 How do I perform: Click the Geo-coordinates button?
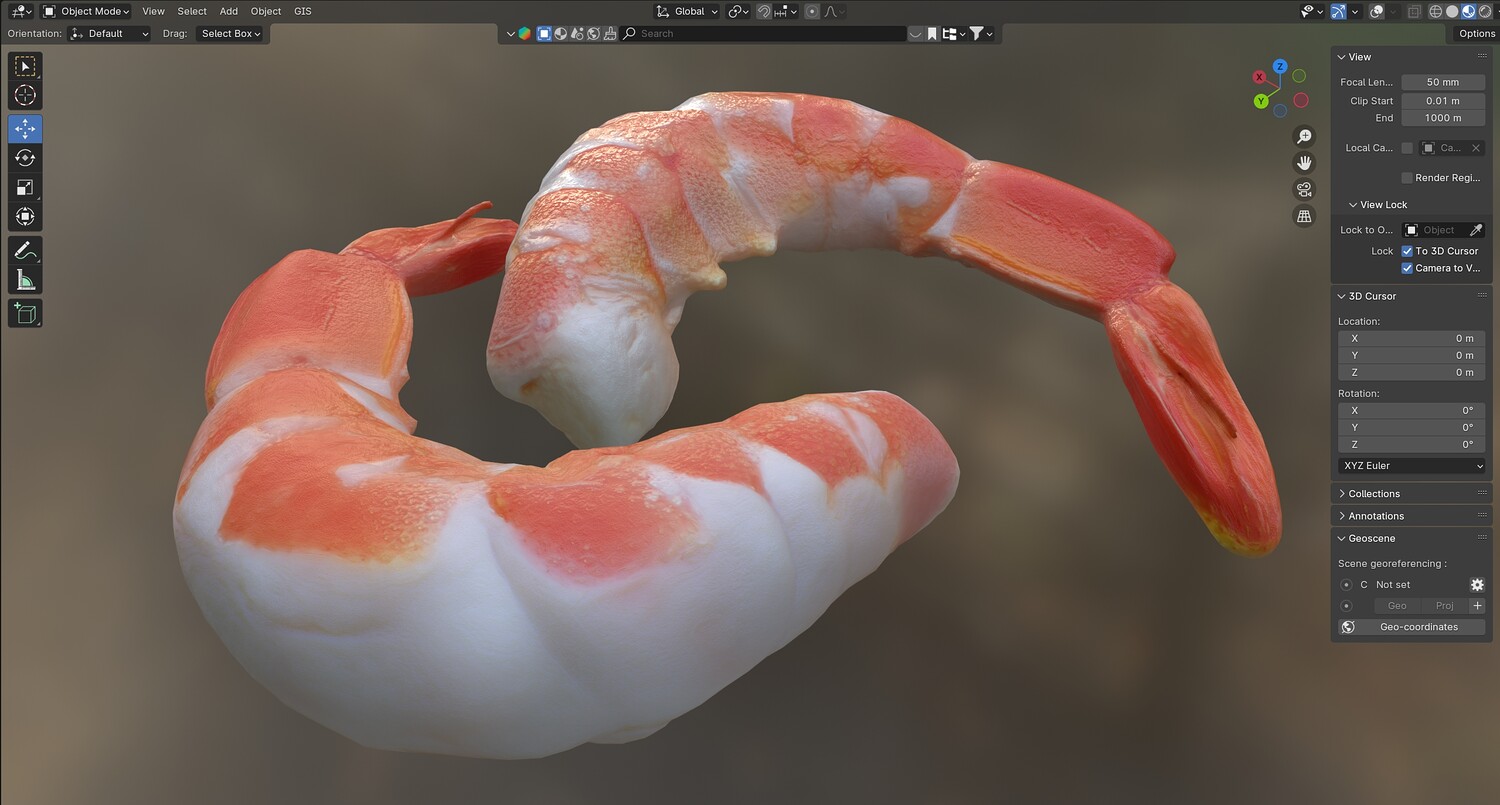(x=1411, y=627)
